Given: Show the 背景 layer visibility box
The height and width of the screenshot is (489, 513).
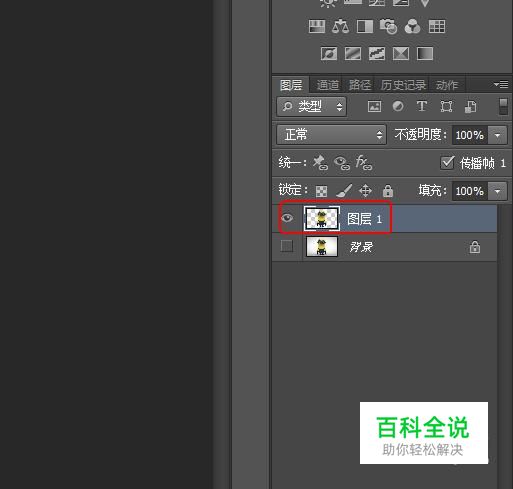Looking at the screenshot, I should (x=287, y=246).
